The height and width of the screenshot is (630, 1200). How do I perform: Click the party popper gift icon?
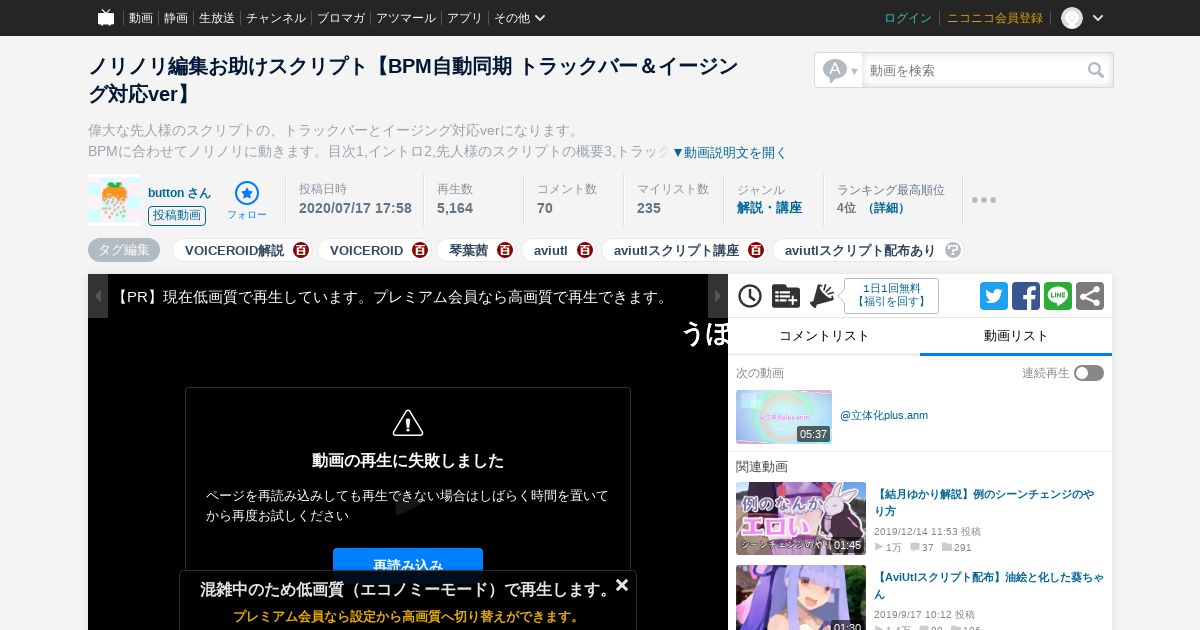pos(822,296)
